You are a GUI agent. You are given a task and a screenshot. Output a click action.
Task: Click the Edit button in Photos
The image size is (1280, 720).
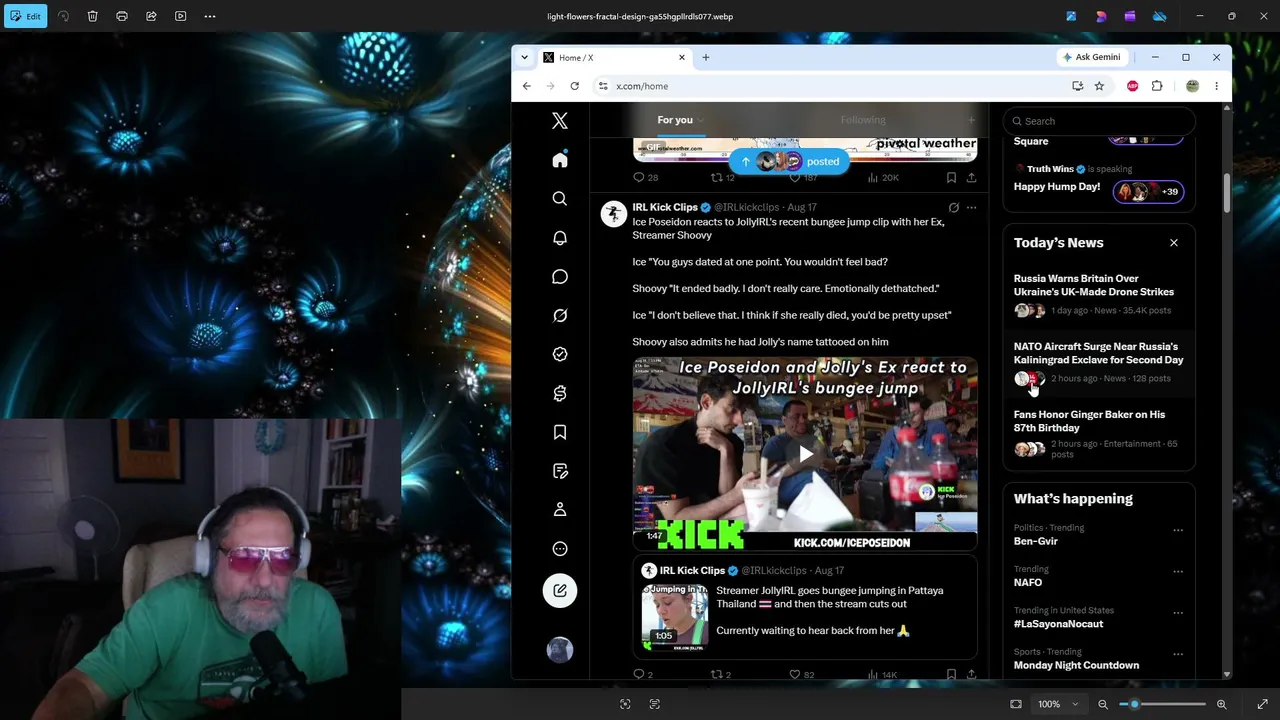[x=26, y=16]
